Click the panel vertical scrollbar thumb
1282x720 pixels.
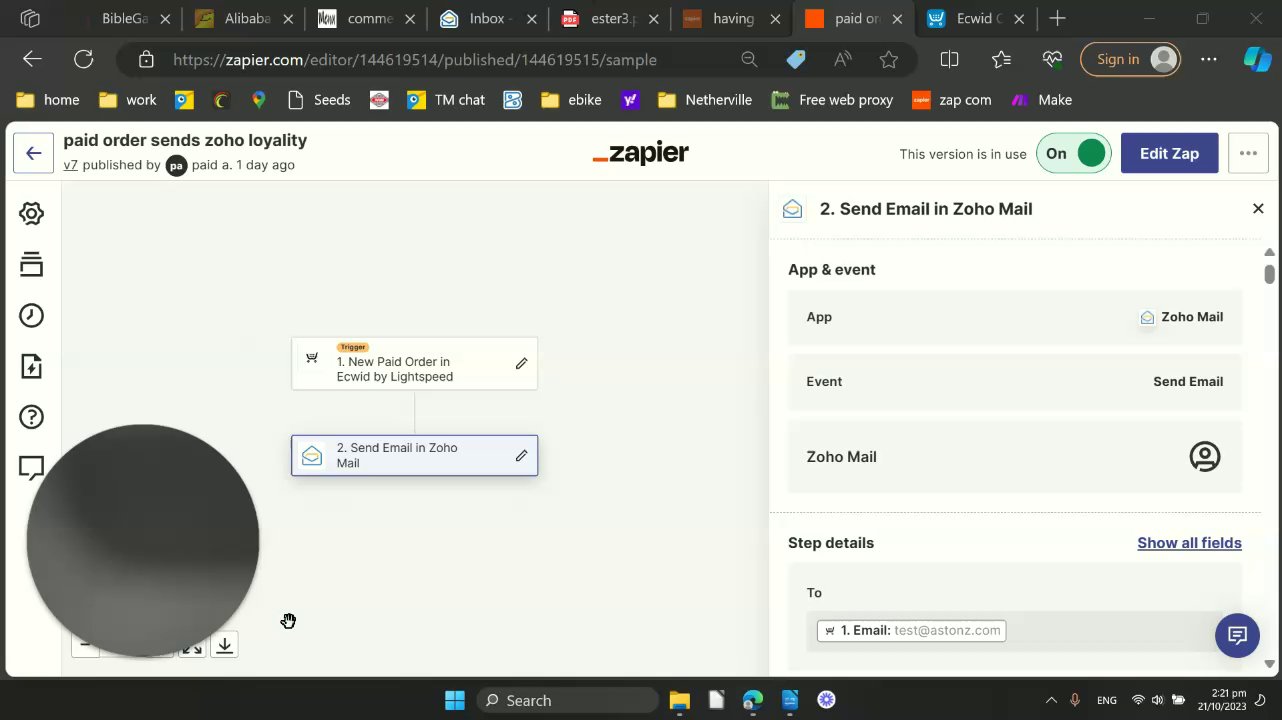pyautogui.click(x=1269, y=273)
